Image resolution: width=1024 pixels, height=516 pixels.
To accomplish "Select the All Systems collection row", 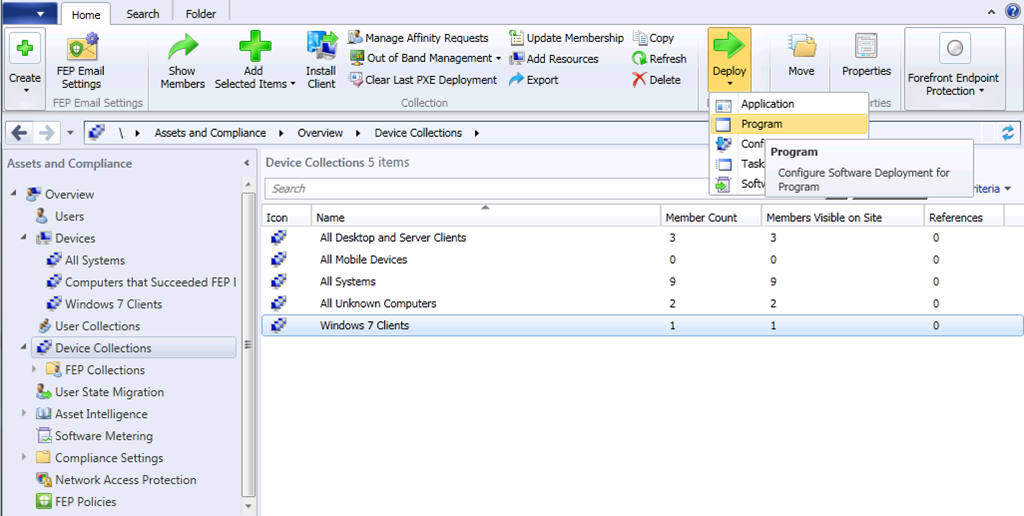I will (x=348, y=282).
